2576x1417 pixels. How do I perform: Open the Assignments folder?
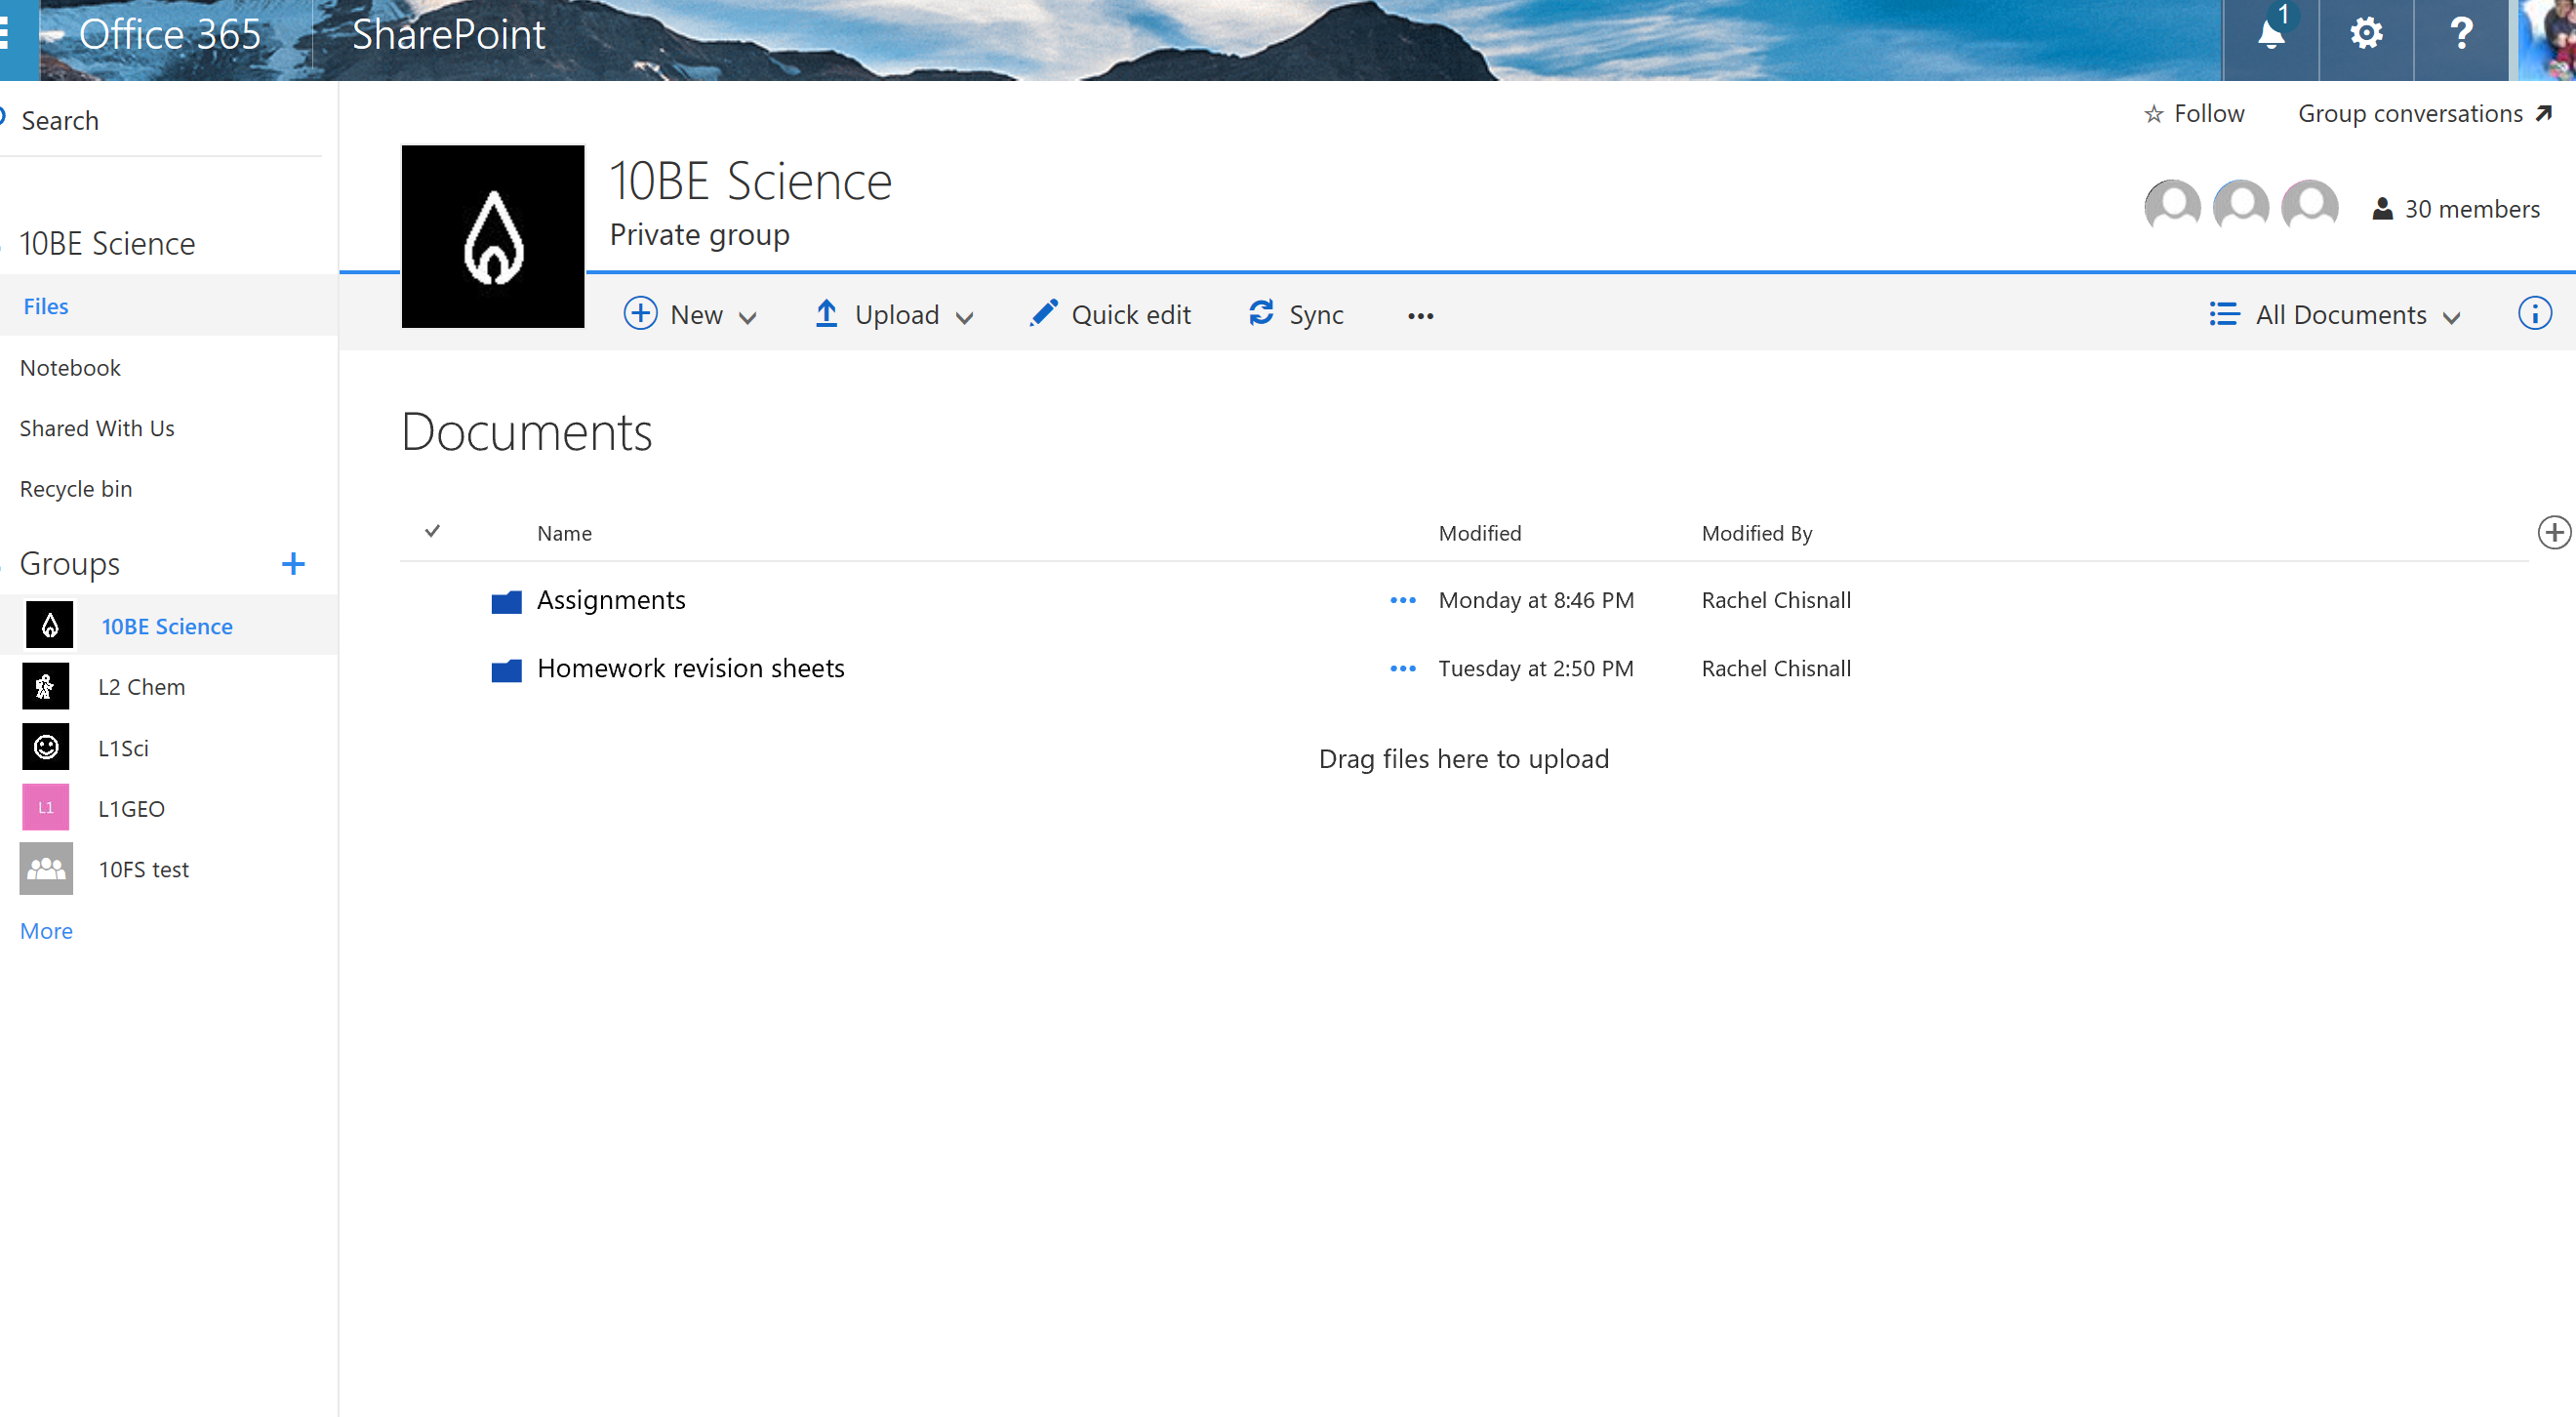[611, 600]
